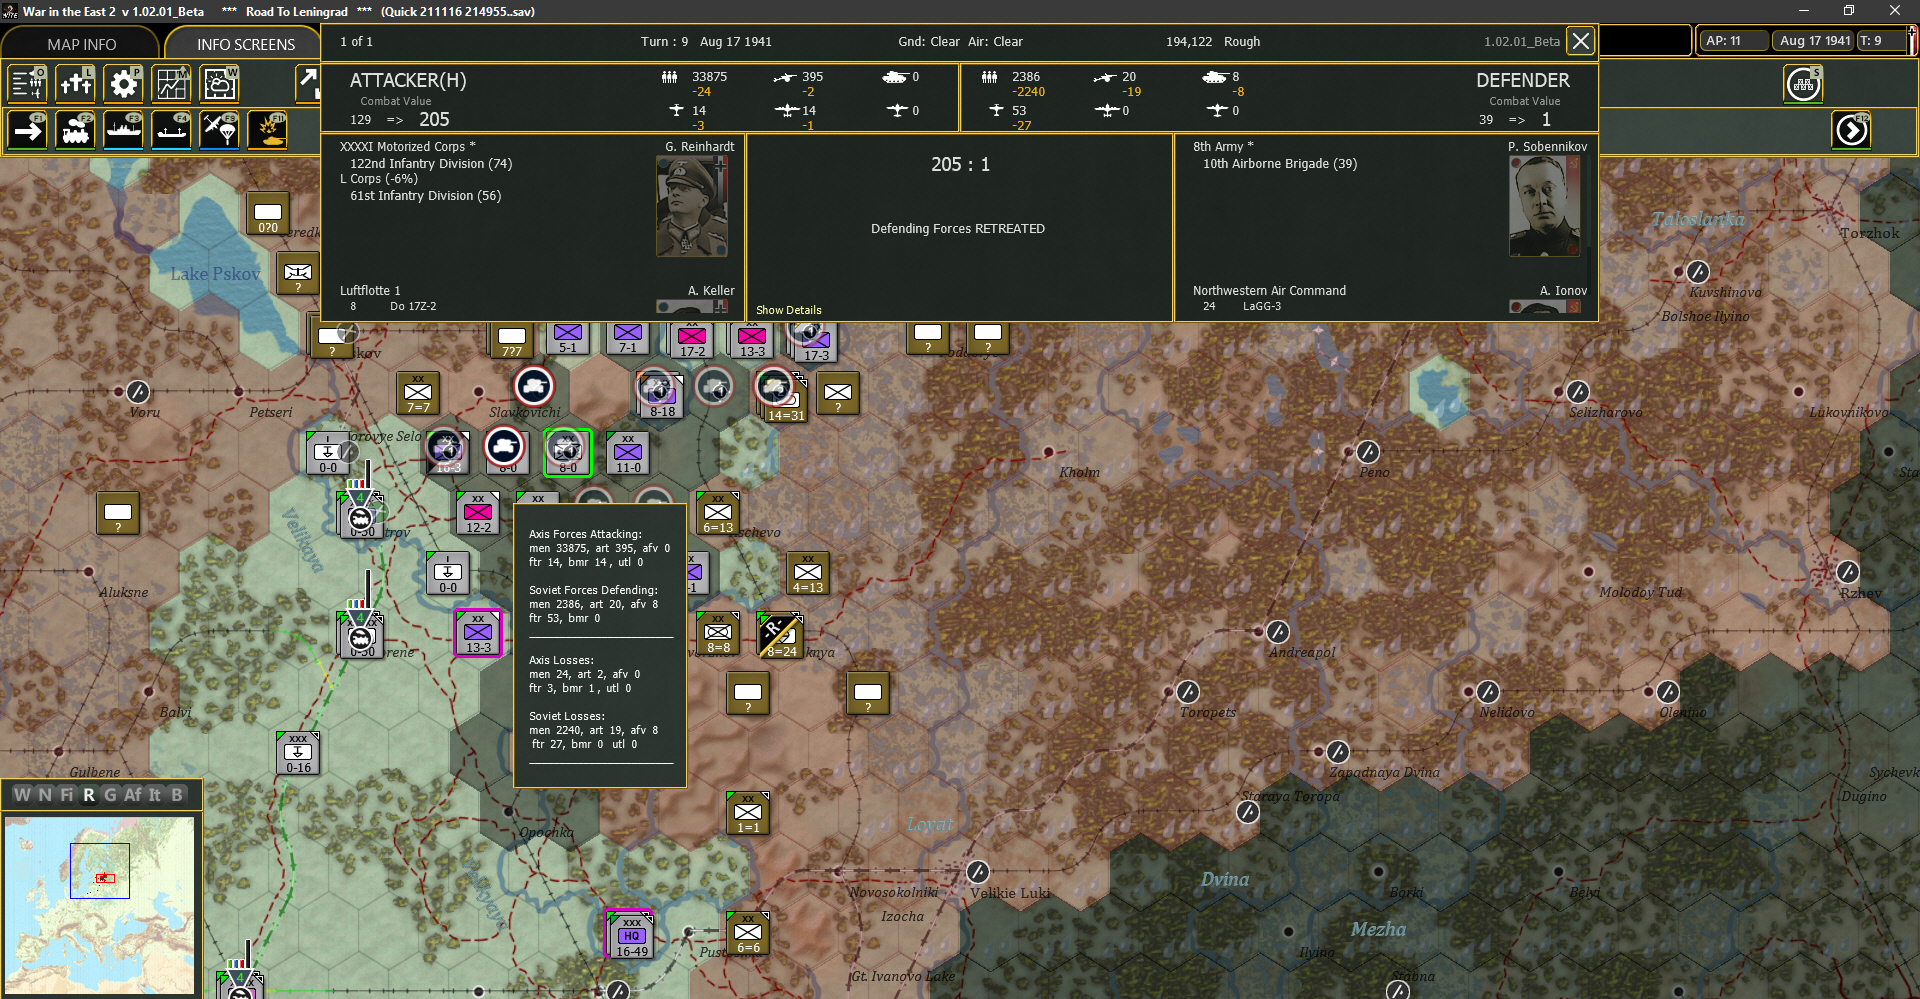The width and height of the screenshot is (1920, 999).
Task: Toggle the W filter on minimap bar
Action: pos(22,795)
